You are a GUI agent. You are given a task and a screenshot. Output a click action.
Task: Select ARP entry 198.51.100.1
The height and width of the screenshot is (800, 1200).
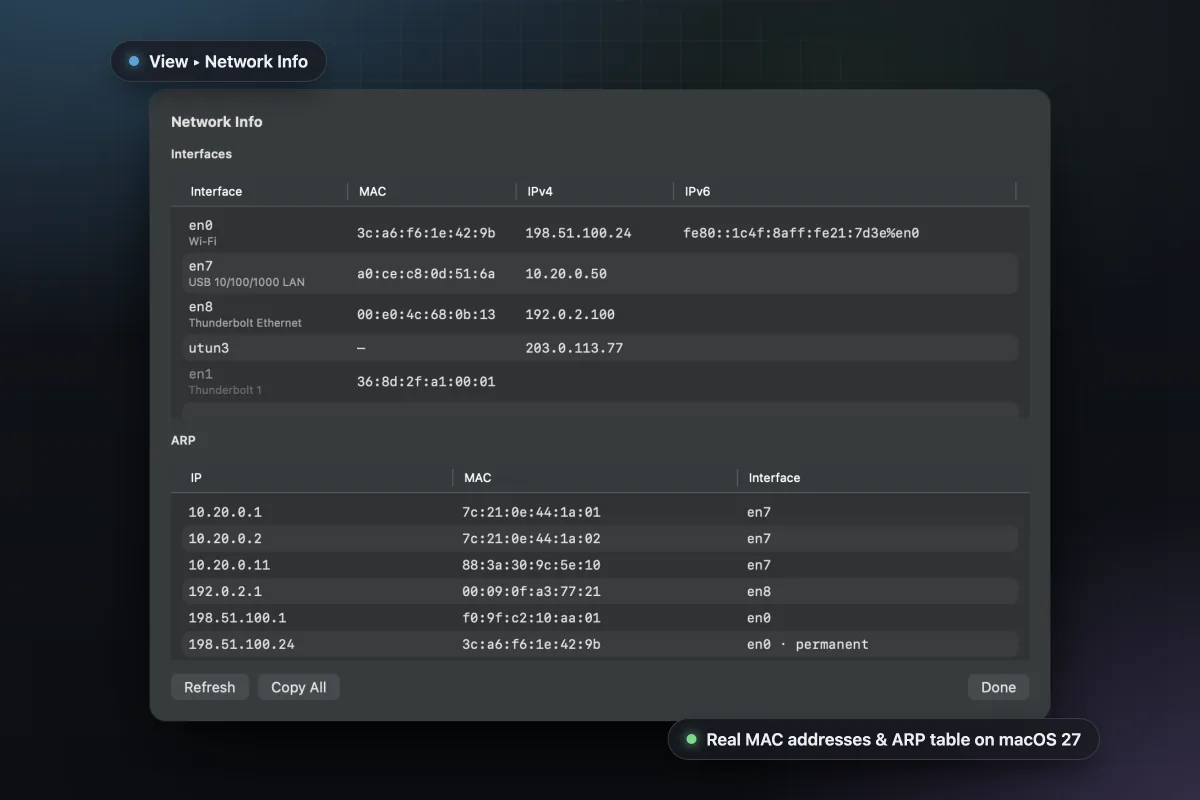coord(600,617)
